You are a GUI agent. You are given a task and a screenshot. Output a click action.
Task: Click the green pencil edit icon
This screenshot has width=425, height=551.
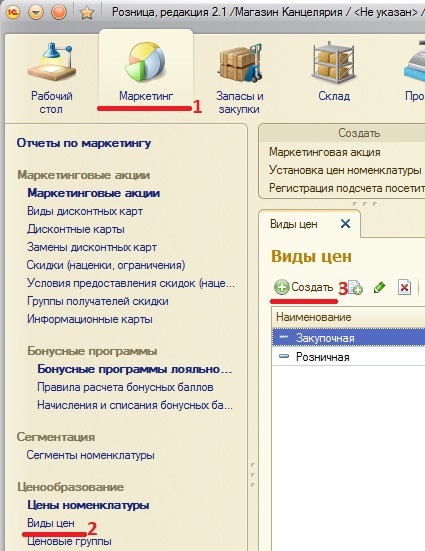[x=379, y=287]
